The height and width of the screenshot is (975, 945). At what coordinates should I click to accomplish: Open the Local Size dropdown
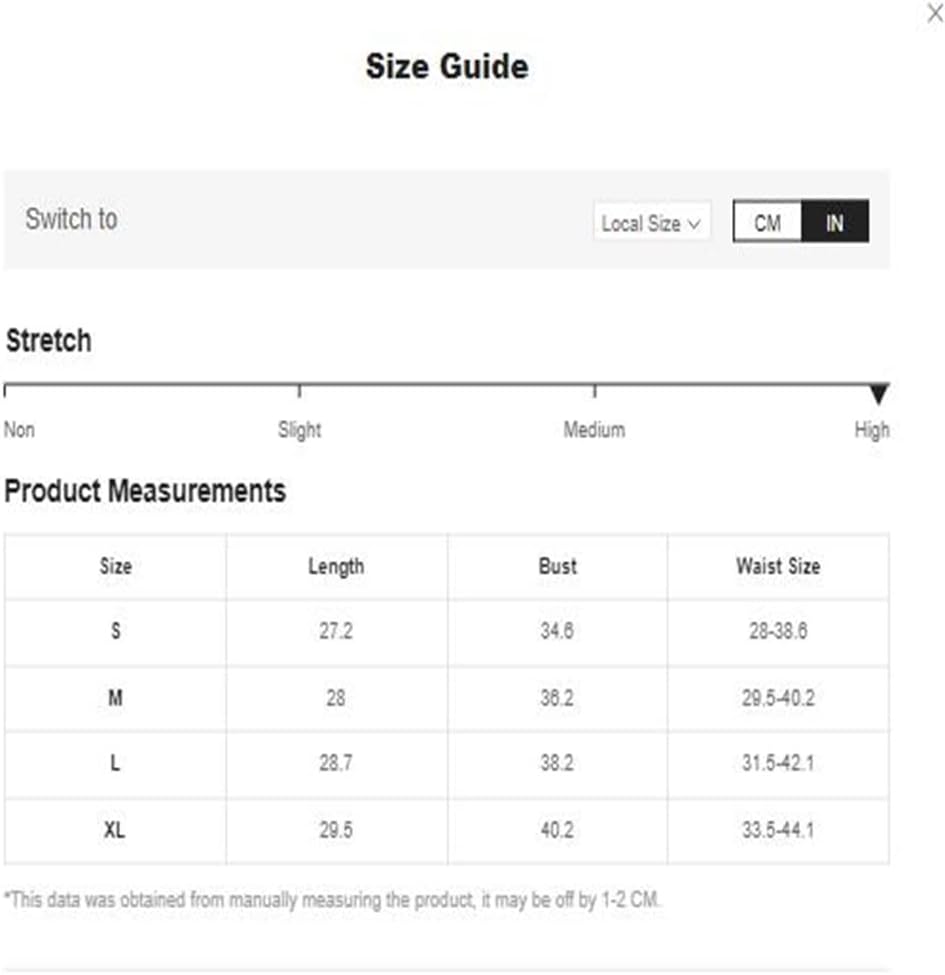[x=652, y=223]
